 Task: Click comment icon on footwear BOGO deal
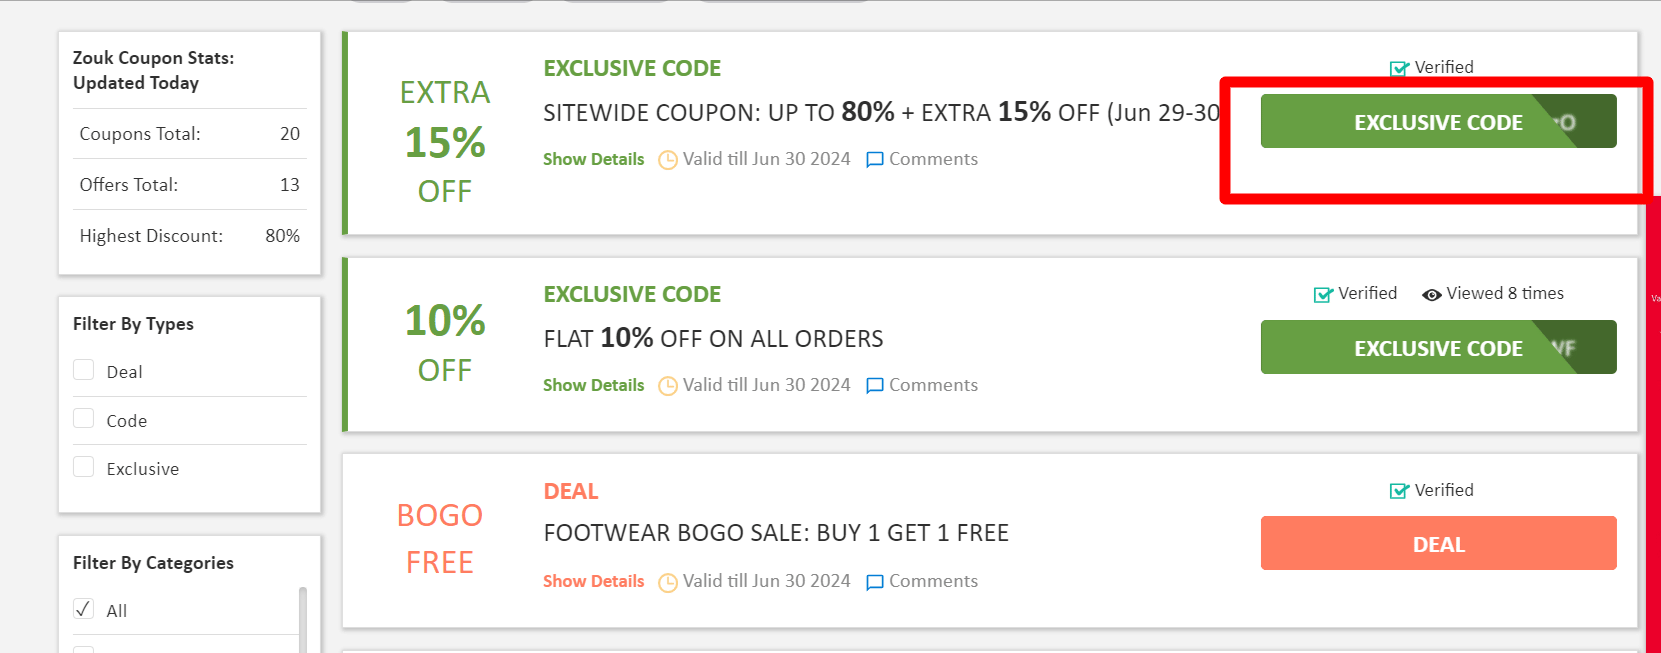point(874,582)
